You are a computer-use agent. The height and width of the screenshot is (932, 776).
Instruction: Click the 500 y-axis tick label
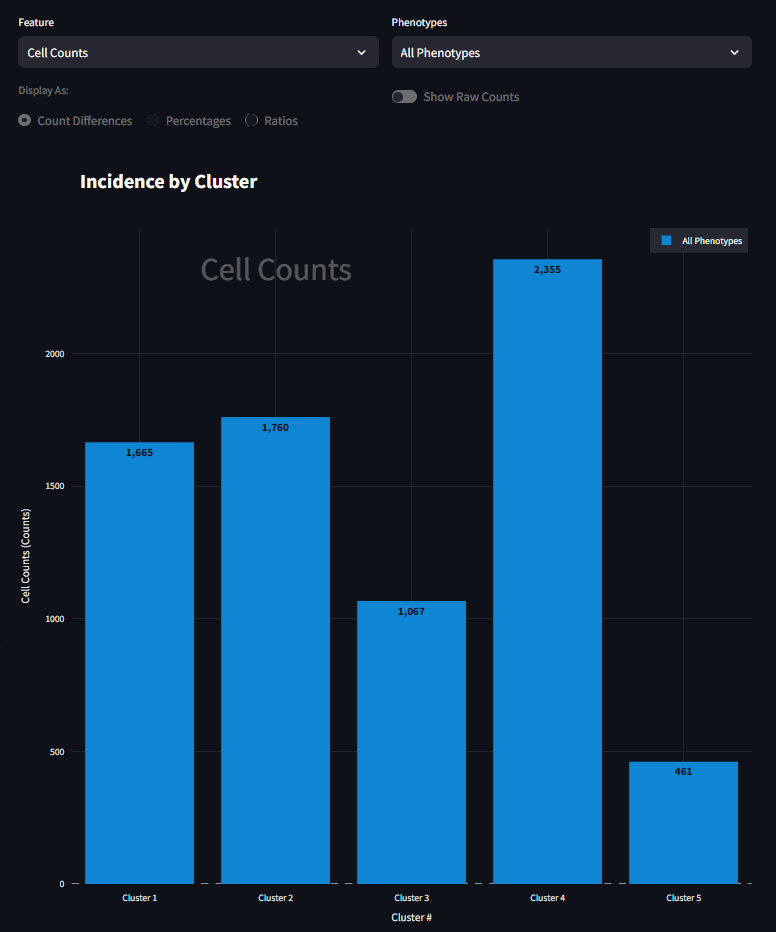[x=57, y=752]
